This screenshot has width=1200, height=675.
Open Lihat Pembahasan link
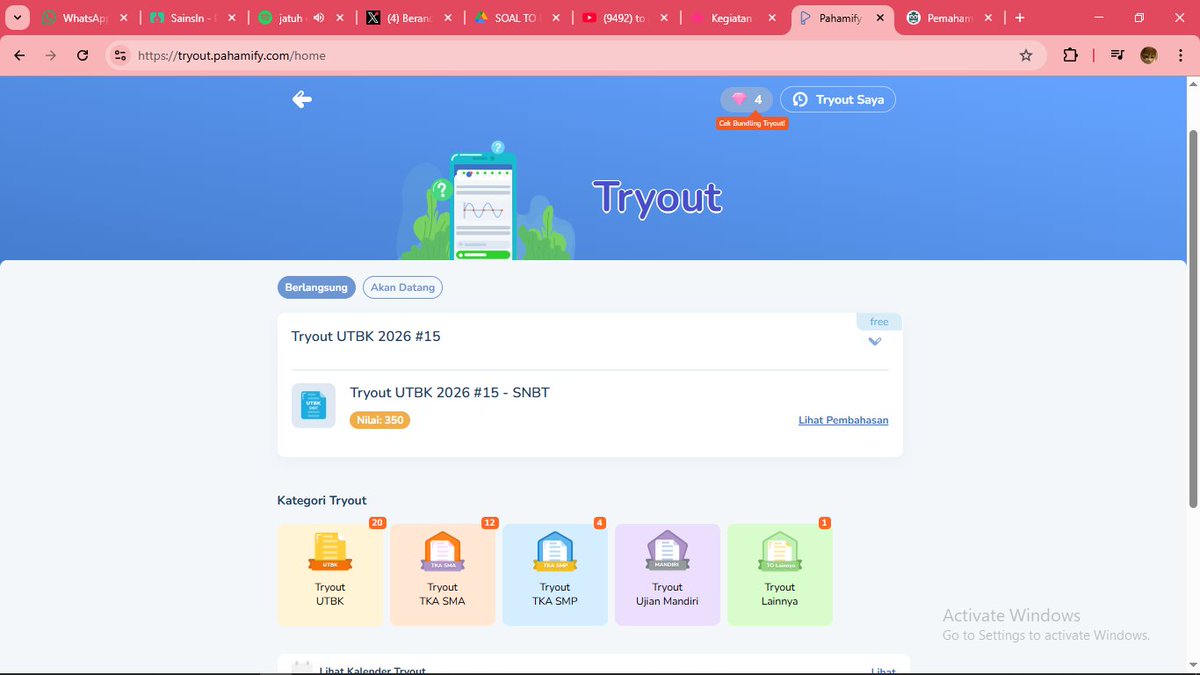(843, 420)
